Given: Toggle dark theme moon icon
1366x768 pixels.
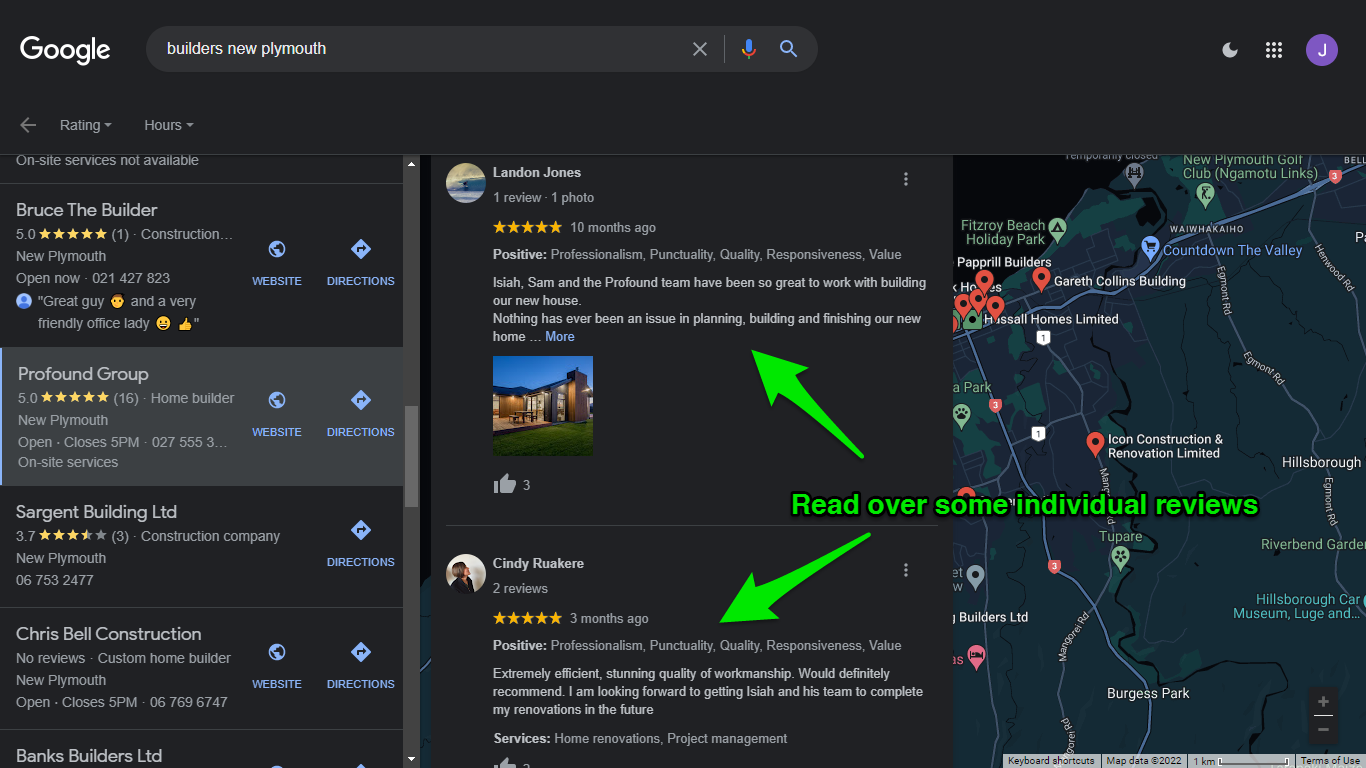Looking at the screenshot, I should point(1231,50).
